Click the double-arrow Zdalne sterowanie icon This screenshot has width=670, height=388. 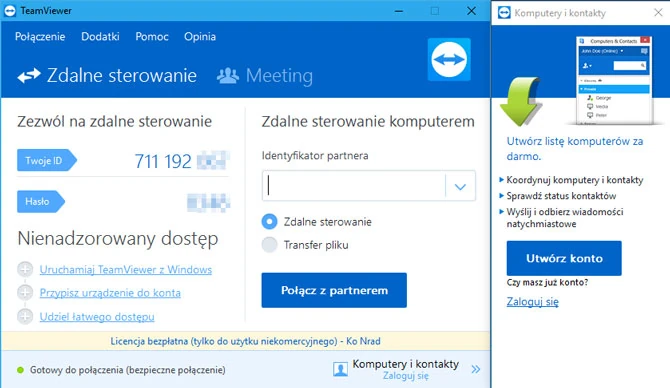click(29, 76)
